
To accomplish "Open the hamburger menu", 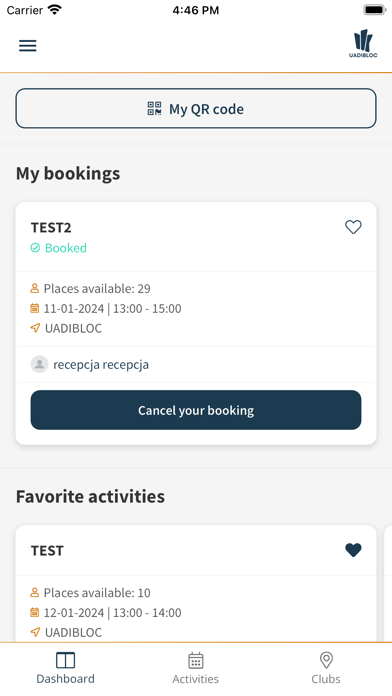I will click(x=28, y=46).
